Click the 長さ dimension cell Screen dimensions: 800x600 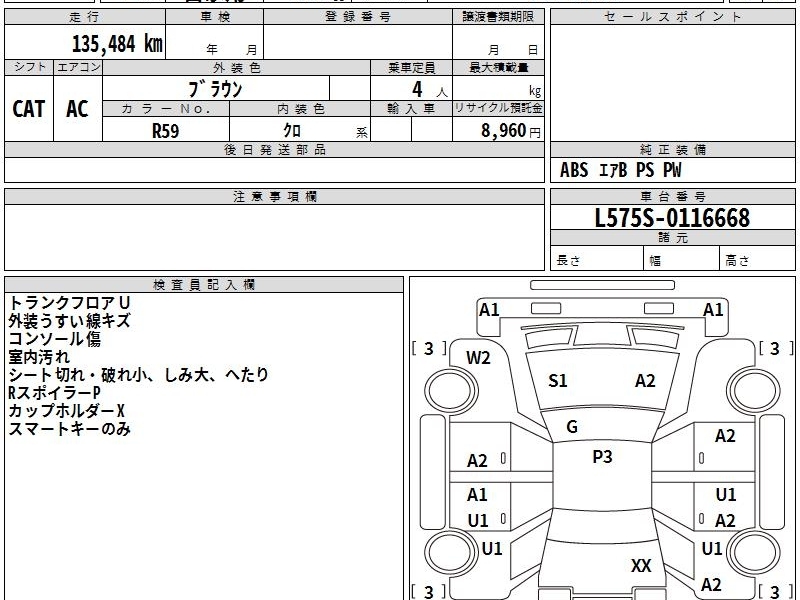coord(597,259)
